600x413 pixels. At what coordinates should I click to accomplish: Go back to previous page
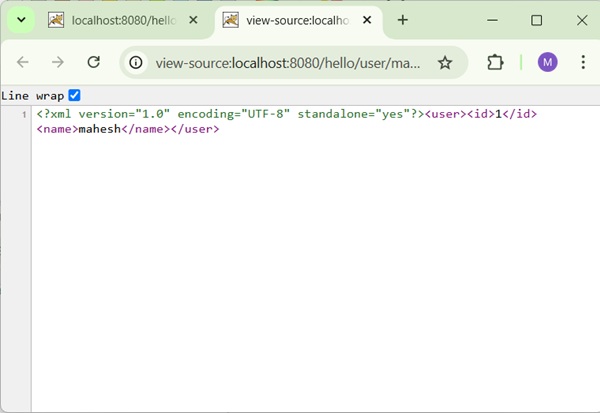coord(23,62)
